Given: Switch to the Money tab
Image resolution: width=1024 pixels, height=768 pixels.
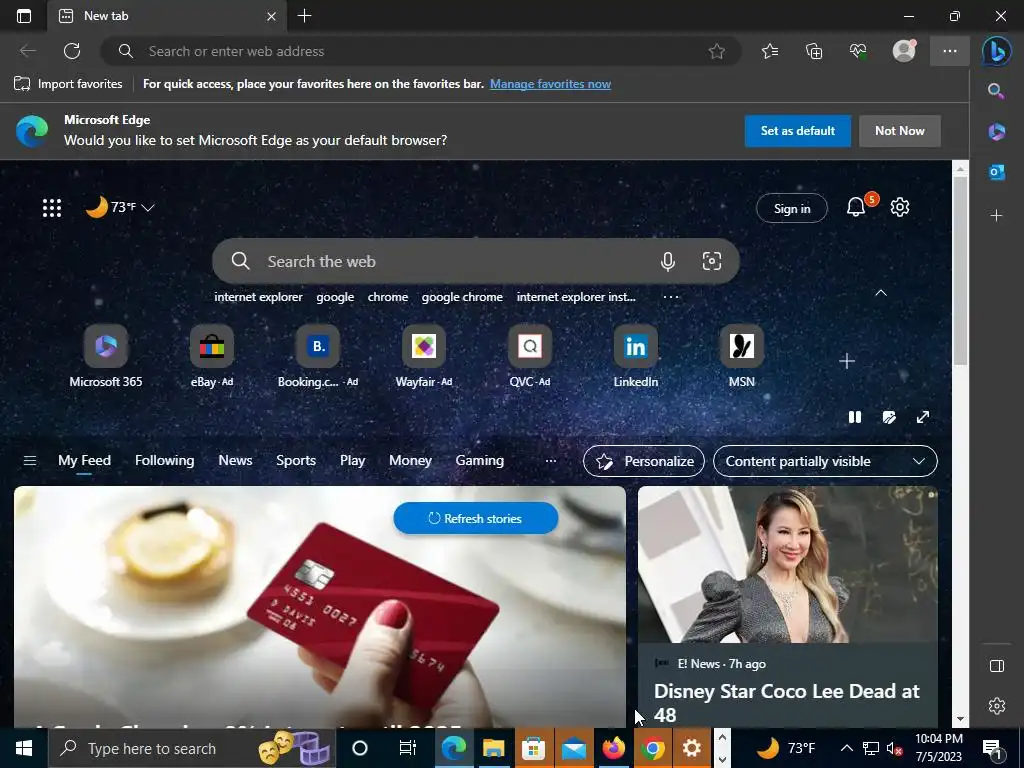Looking at the screenshot, I should coord(410,460).
